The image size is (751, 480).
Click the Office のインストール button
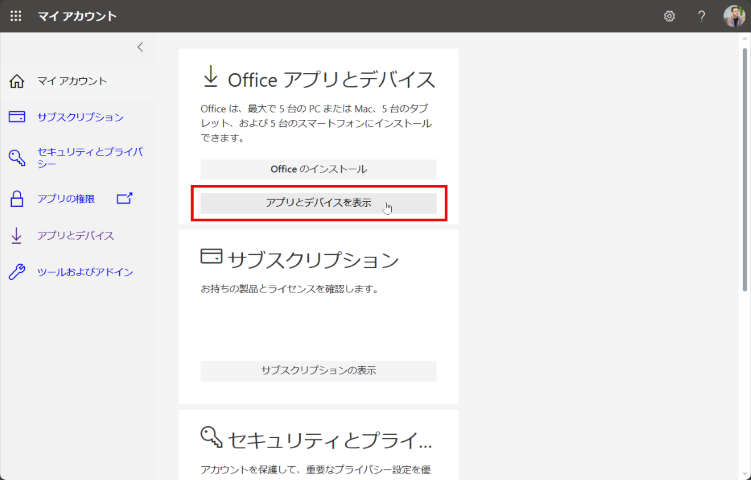point(319,169)
